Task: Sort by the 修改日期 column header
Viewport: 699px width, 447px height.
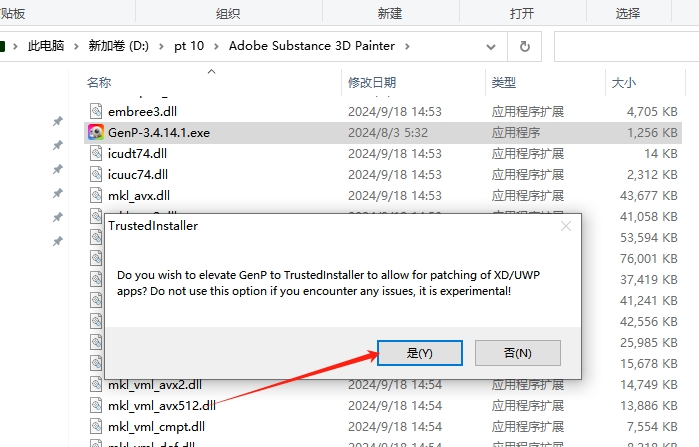Action: [x=372, y=82]
